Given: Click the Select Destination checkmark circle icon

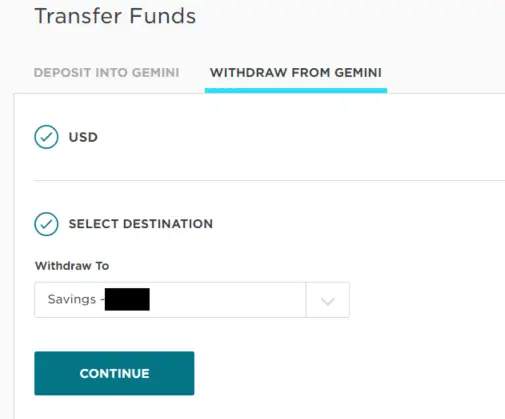Looking at the screenshot, I should coord(46,224).
